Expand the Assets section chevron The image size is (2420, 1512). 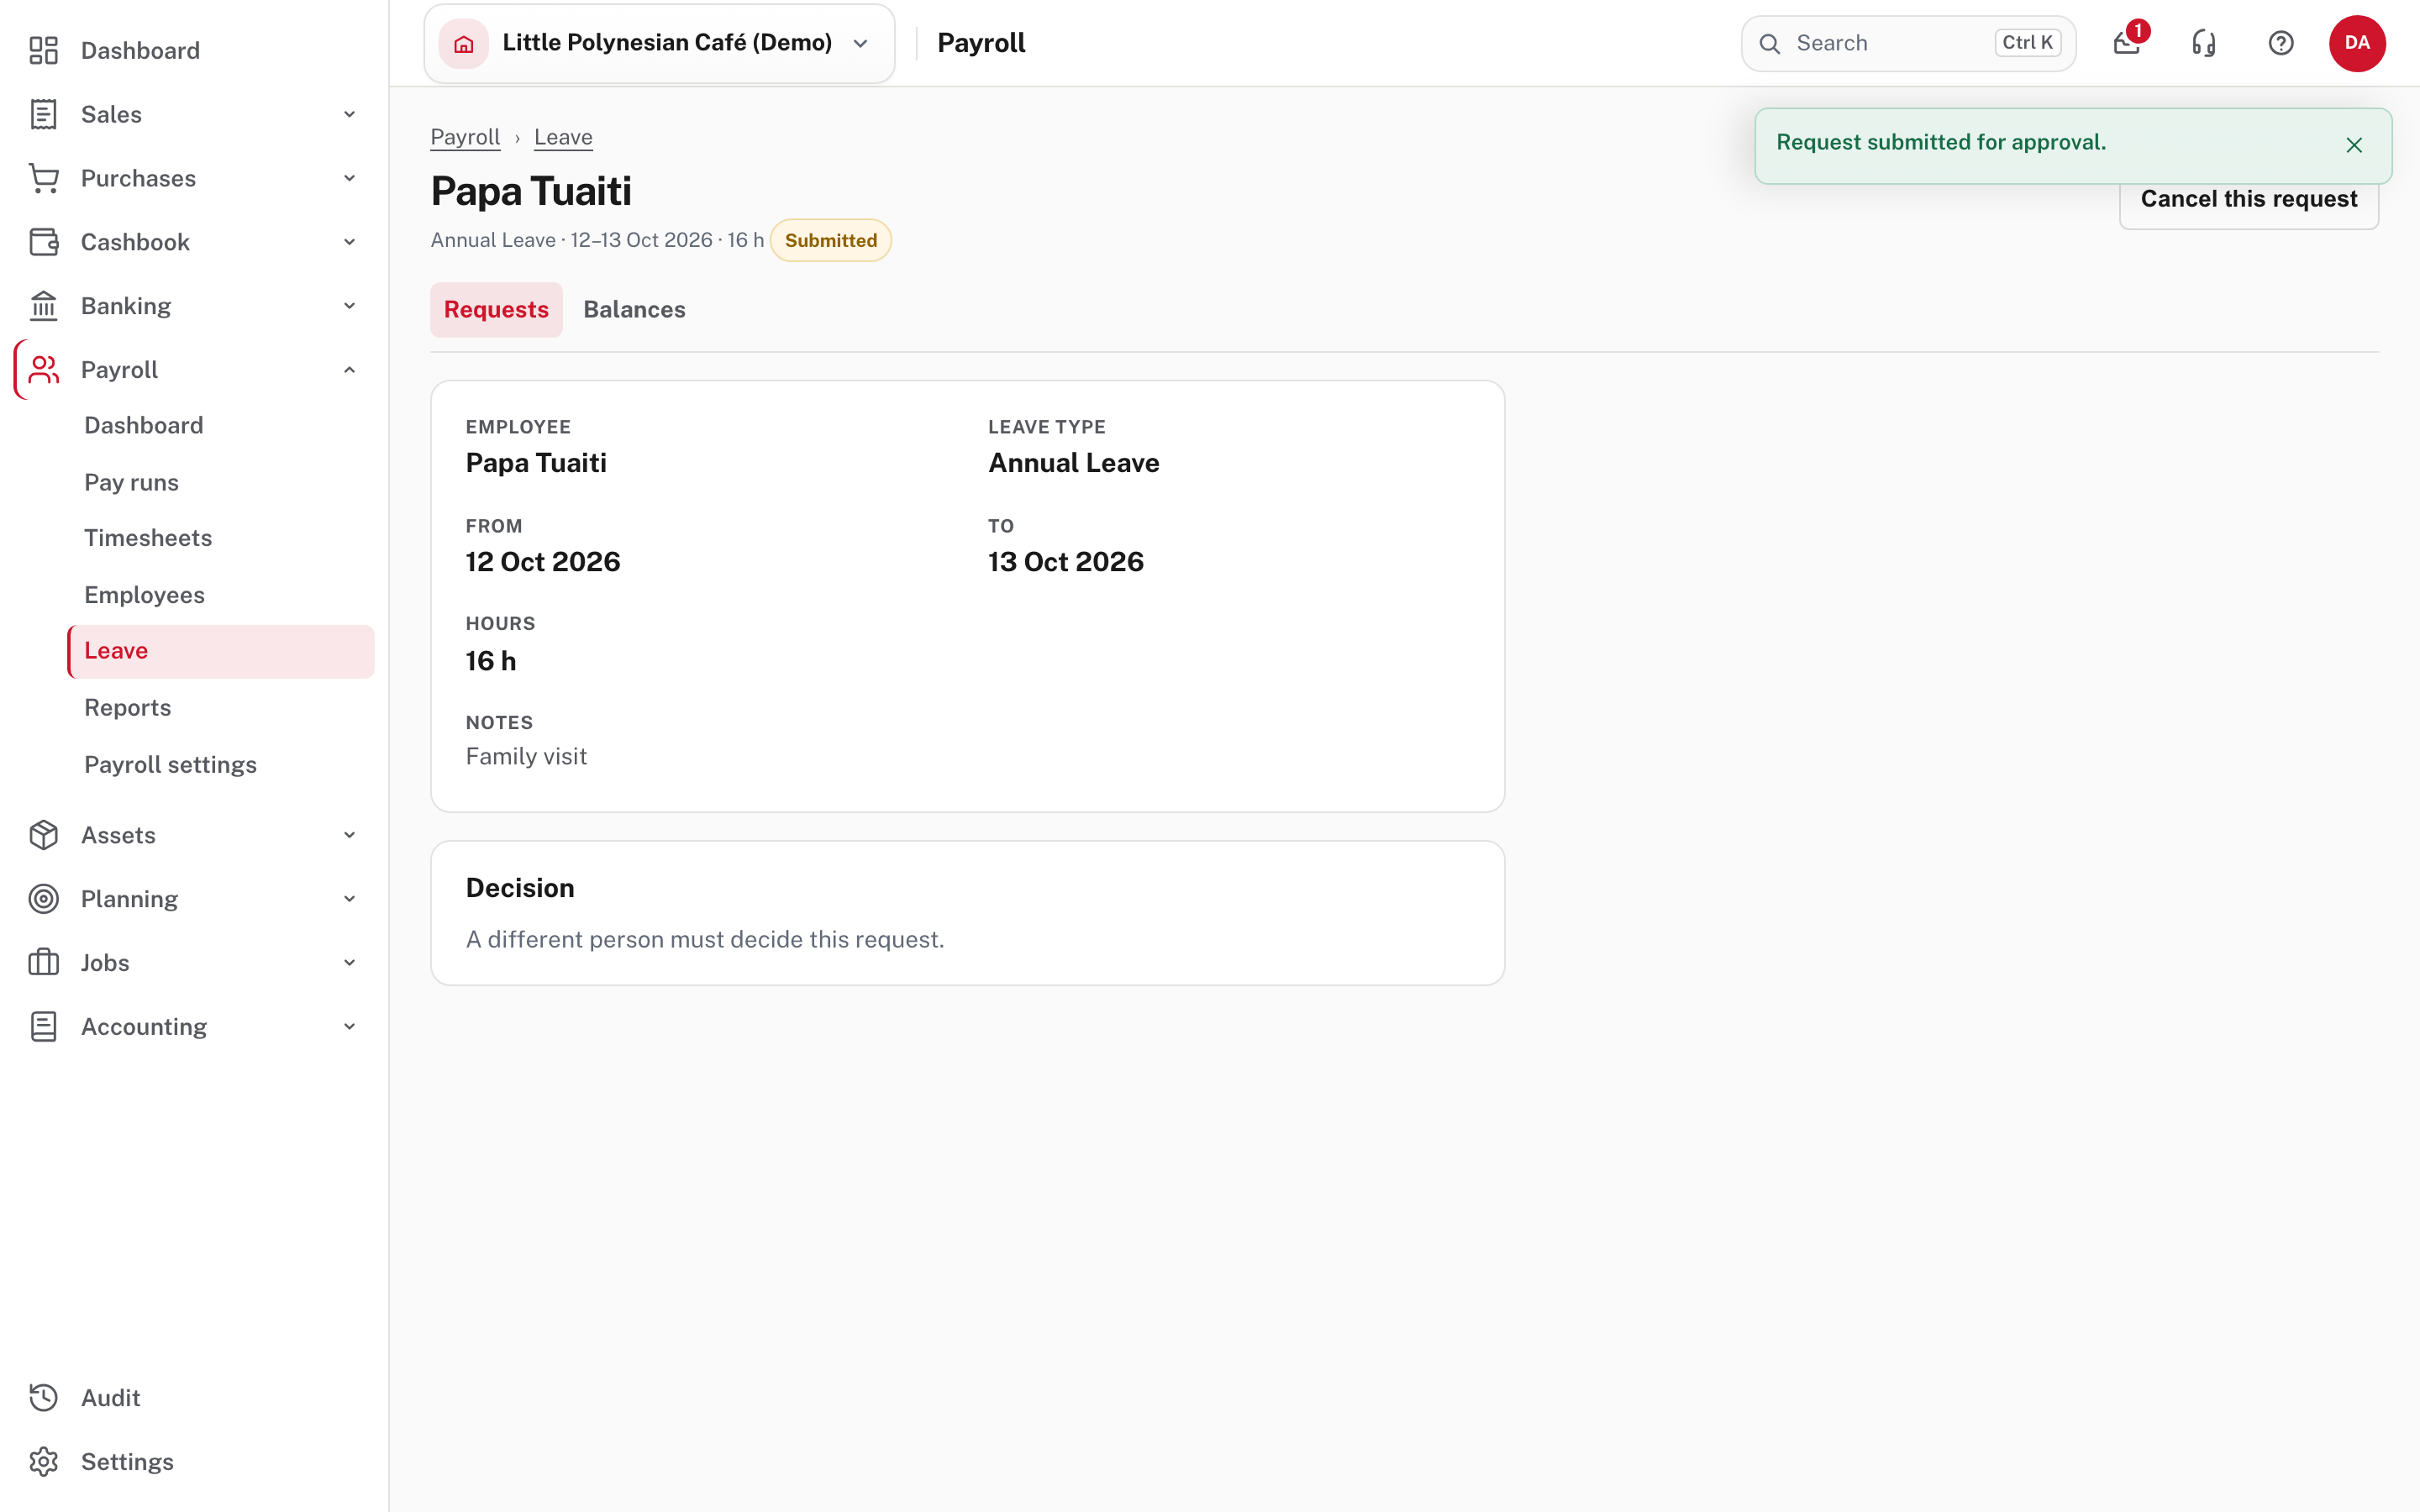[349, 835]
